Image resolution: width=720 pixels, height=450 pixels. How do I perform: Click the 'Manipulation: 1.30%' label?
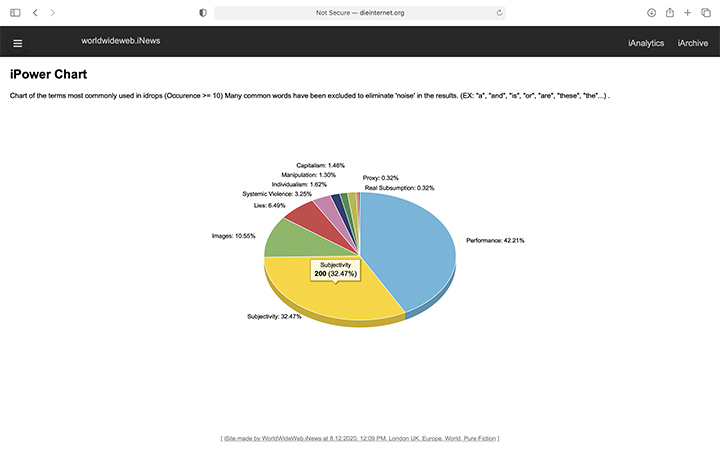(x=309, y=175)
